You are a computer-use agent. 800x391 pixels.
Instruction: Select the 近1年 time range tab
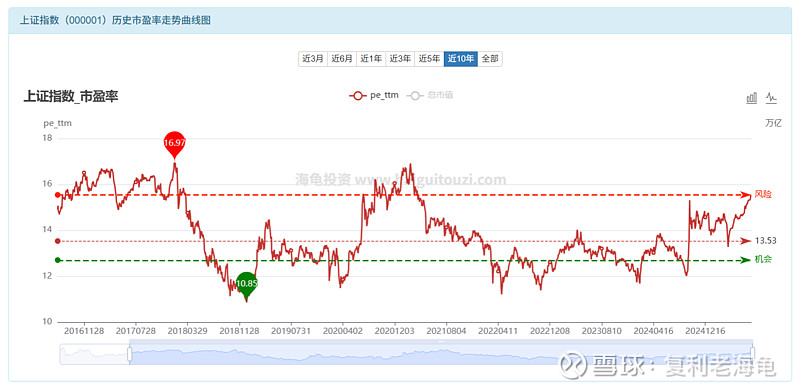pyautogui.click(x=371, y=59)
